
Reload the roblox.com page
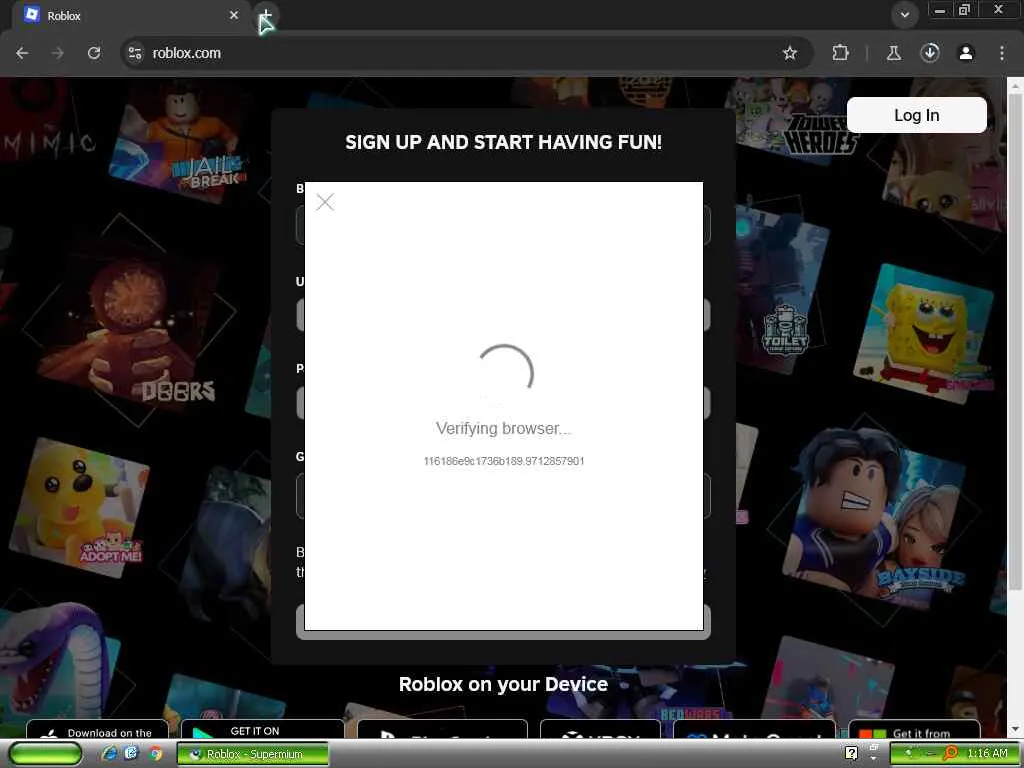(x=94, y=53)
